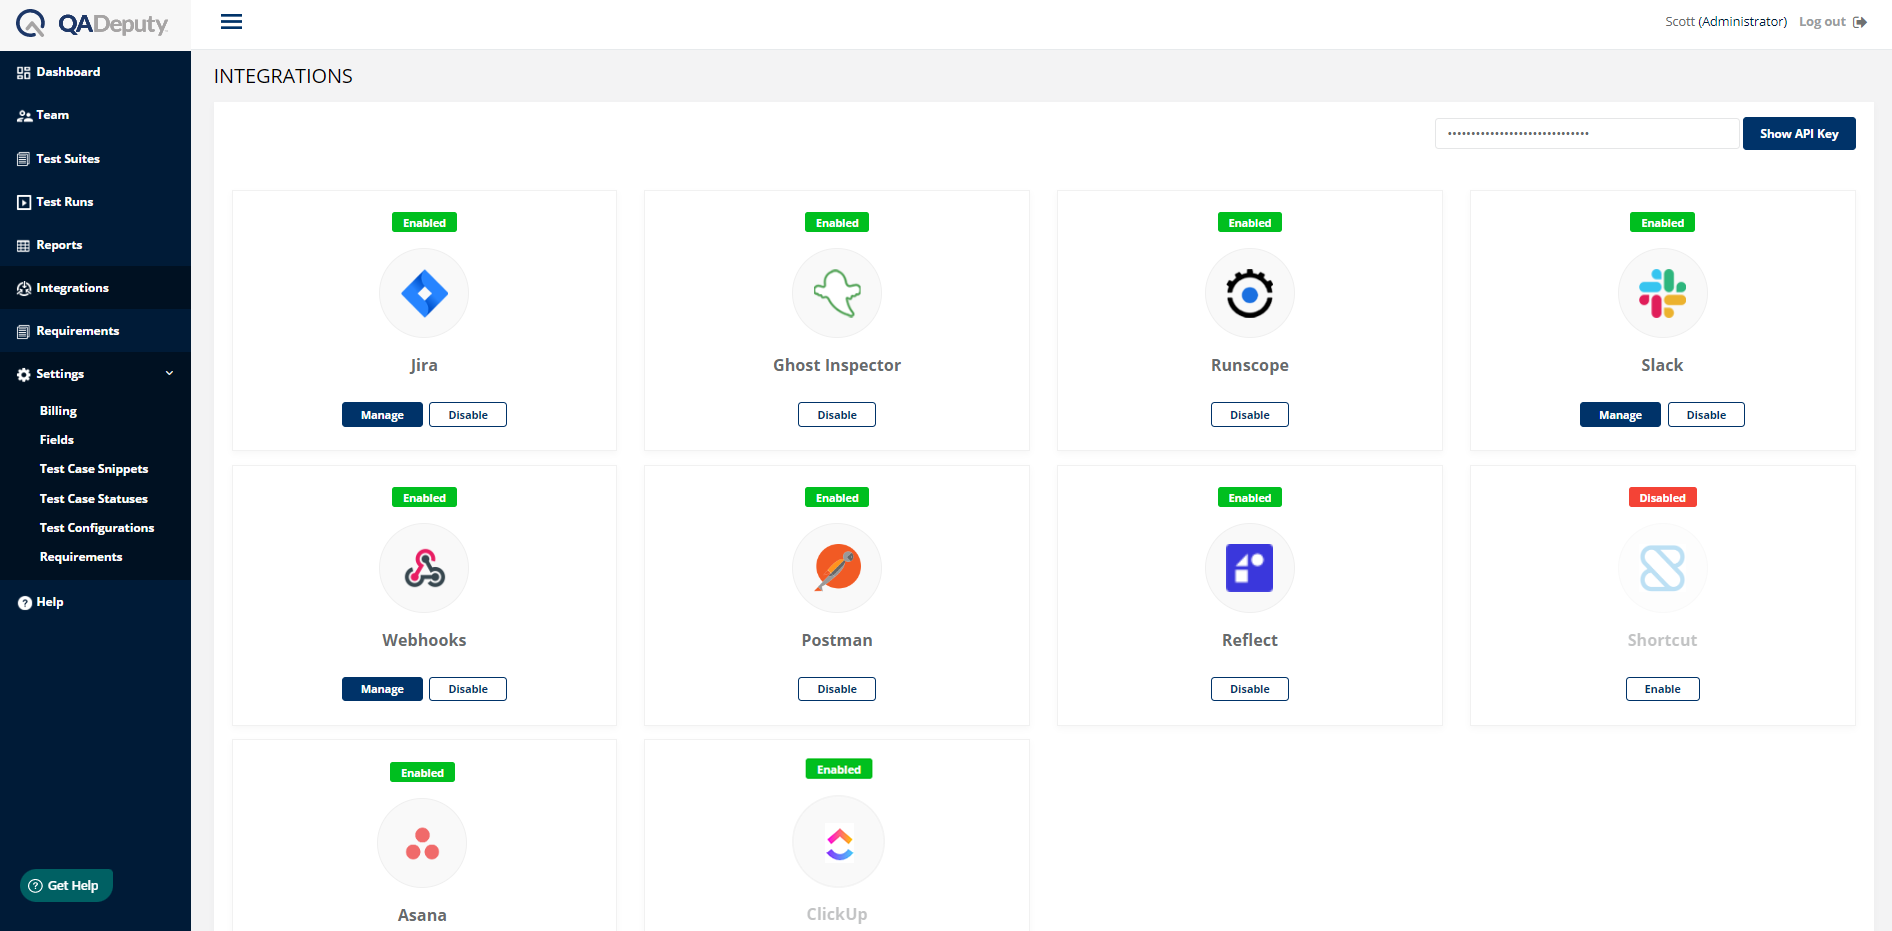Click the Settings gear icon

pos(24,374)
